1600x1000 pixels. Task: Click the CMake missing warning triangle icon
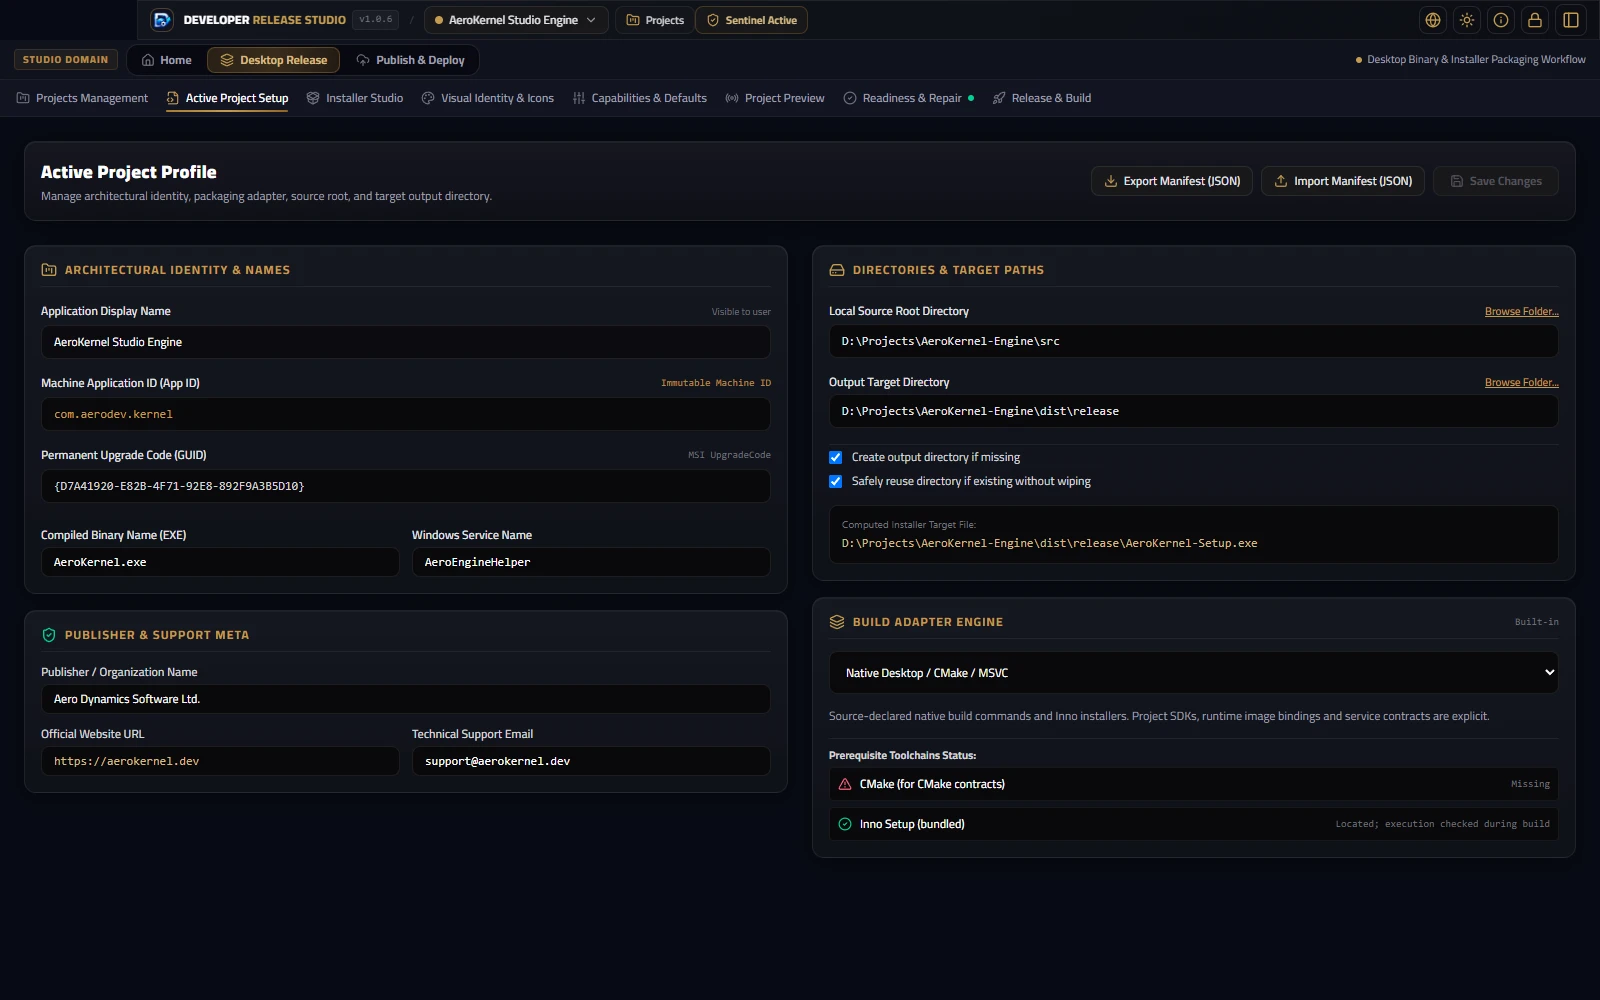[845, 784]
